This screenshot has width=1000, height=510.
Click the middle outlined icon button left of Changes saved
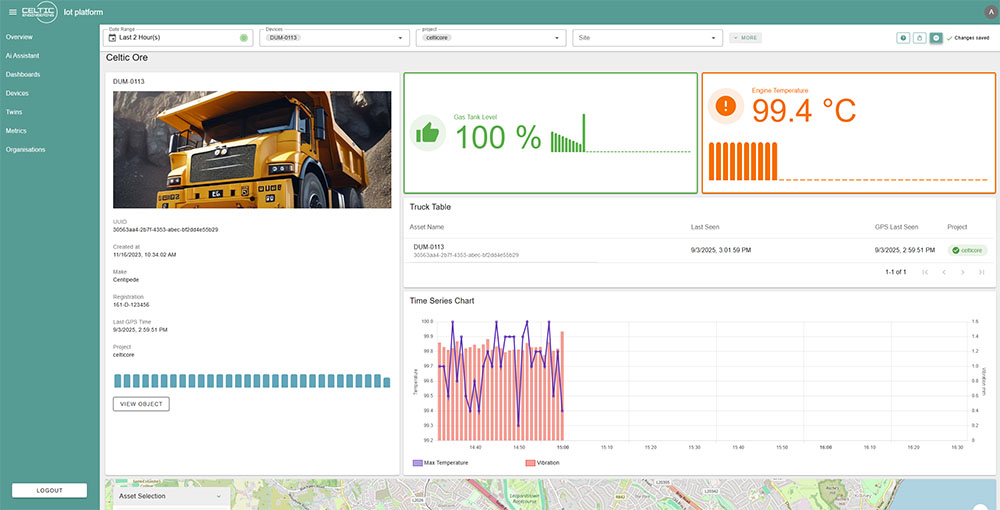(x=920, y=38)
